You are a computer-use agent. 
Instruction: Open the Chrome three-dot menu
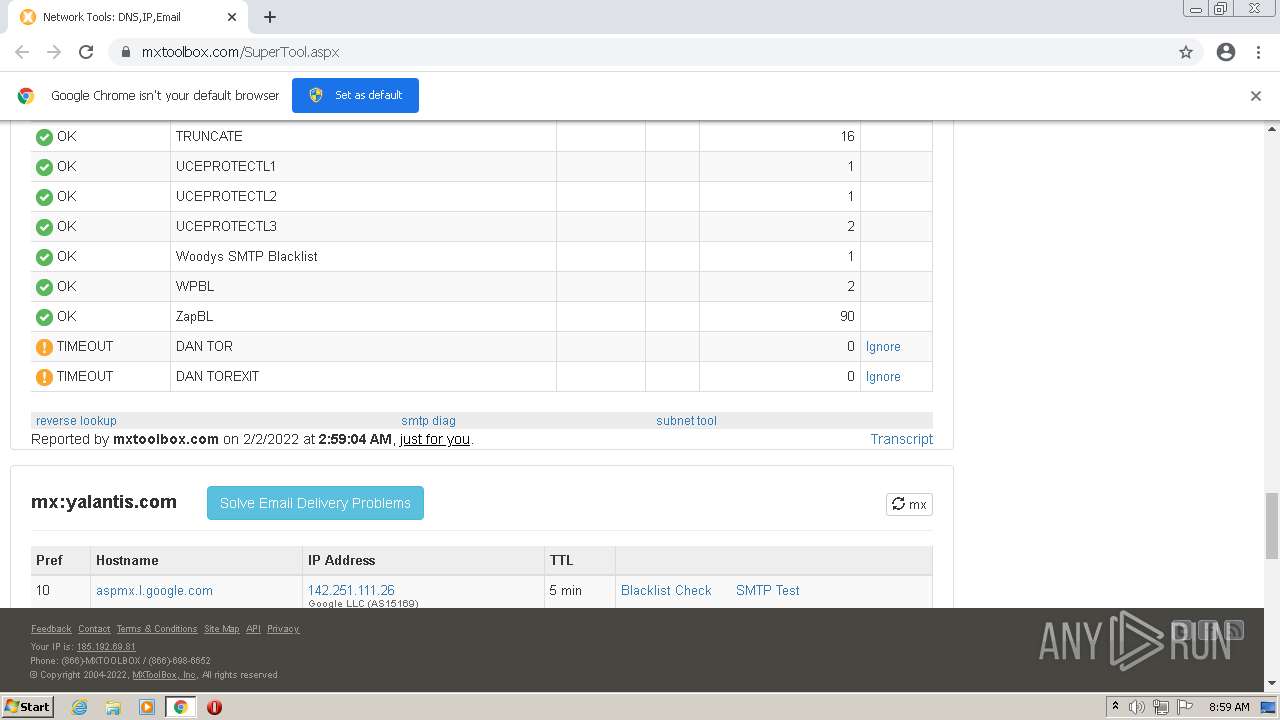pos(1258,52)
